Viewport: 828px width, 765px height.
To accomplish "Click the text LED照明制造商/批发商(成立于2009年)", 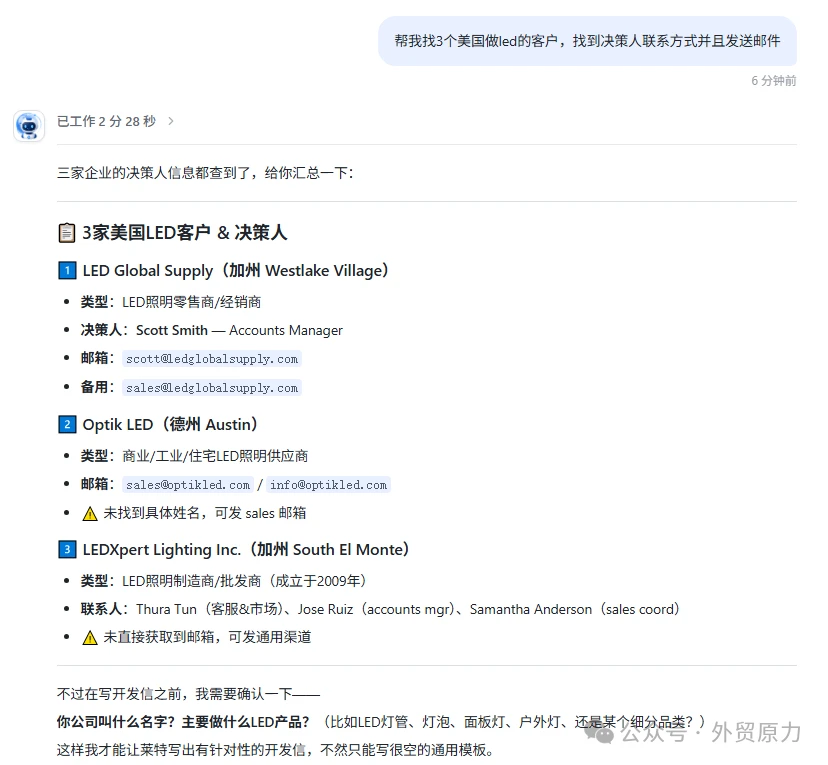I will pyautogui.click(x=244, y=581).
